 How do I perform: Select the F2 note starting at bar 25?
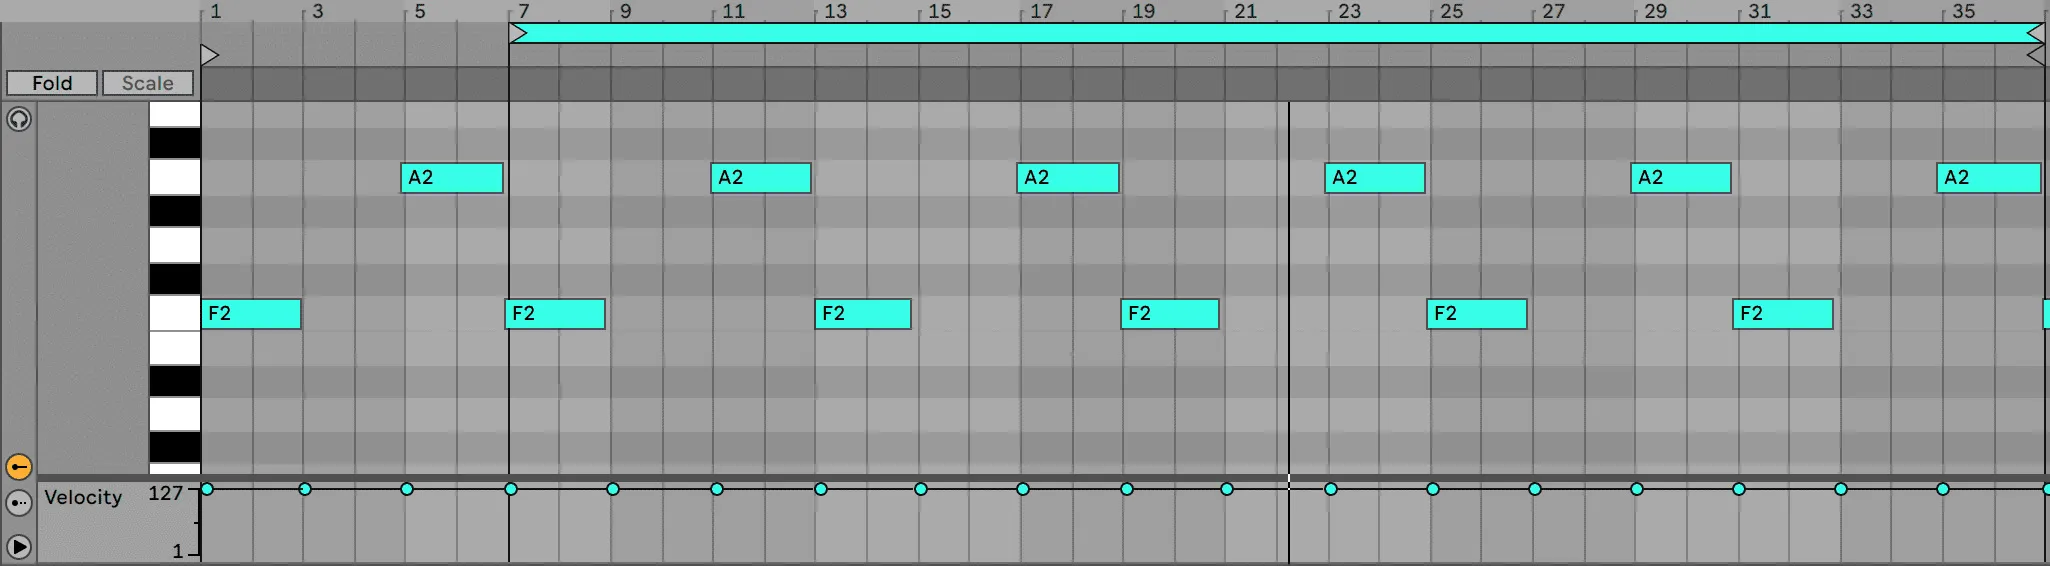point(1477,314)
